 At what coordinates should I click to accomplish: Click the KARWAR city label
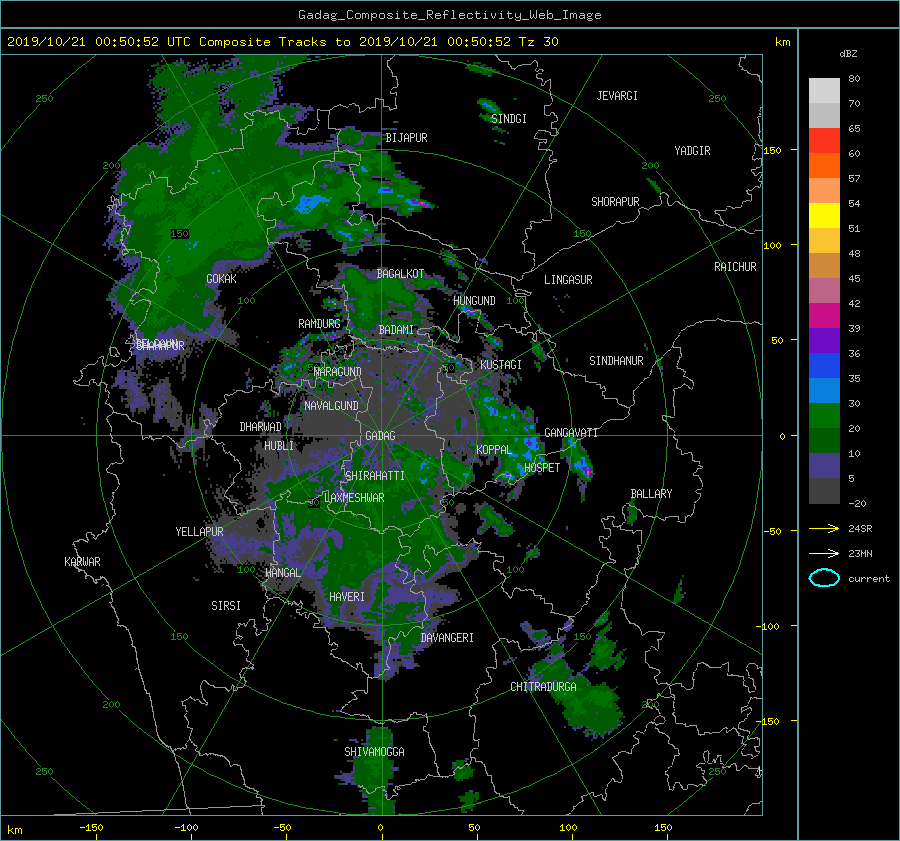point(83,562)
